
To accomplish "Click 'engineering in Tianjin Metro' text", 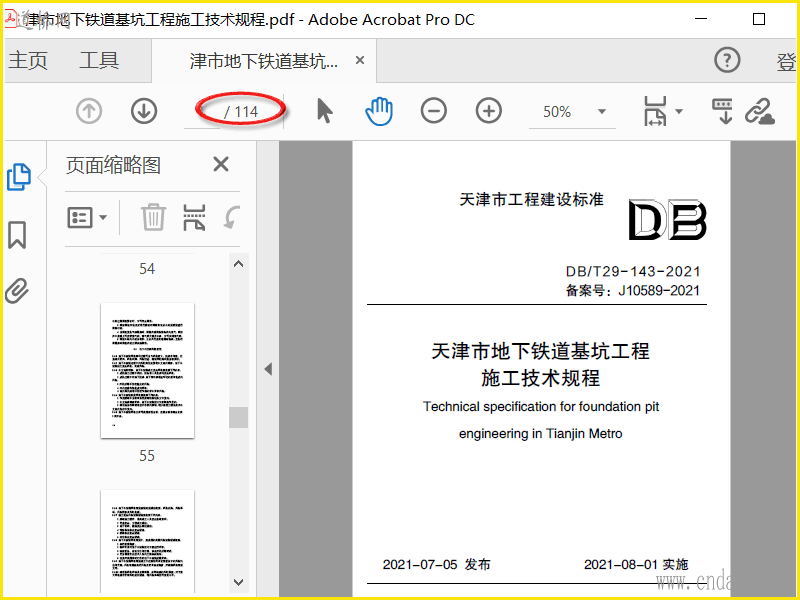I will (x=540, y=434).
